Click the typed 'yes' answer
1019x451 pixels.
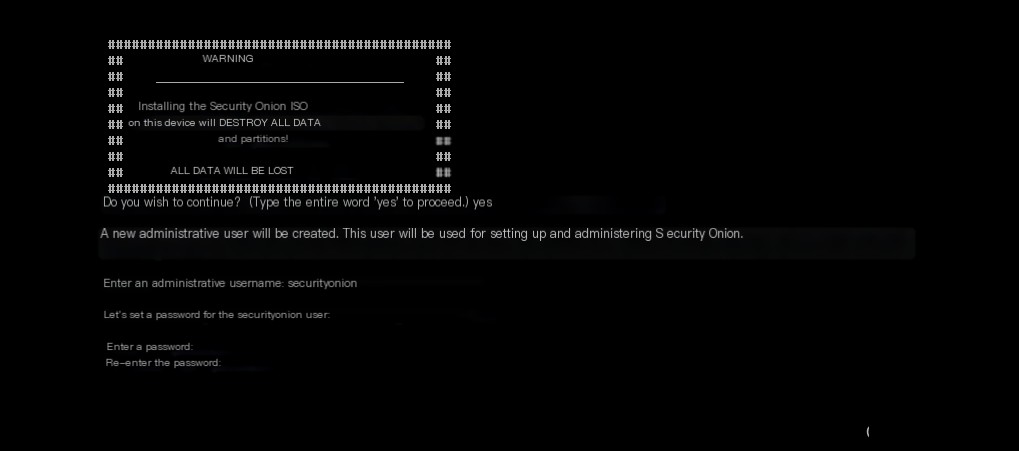click(x=482, y=203)
